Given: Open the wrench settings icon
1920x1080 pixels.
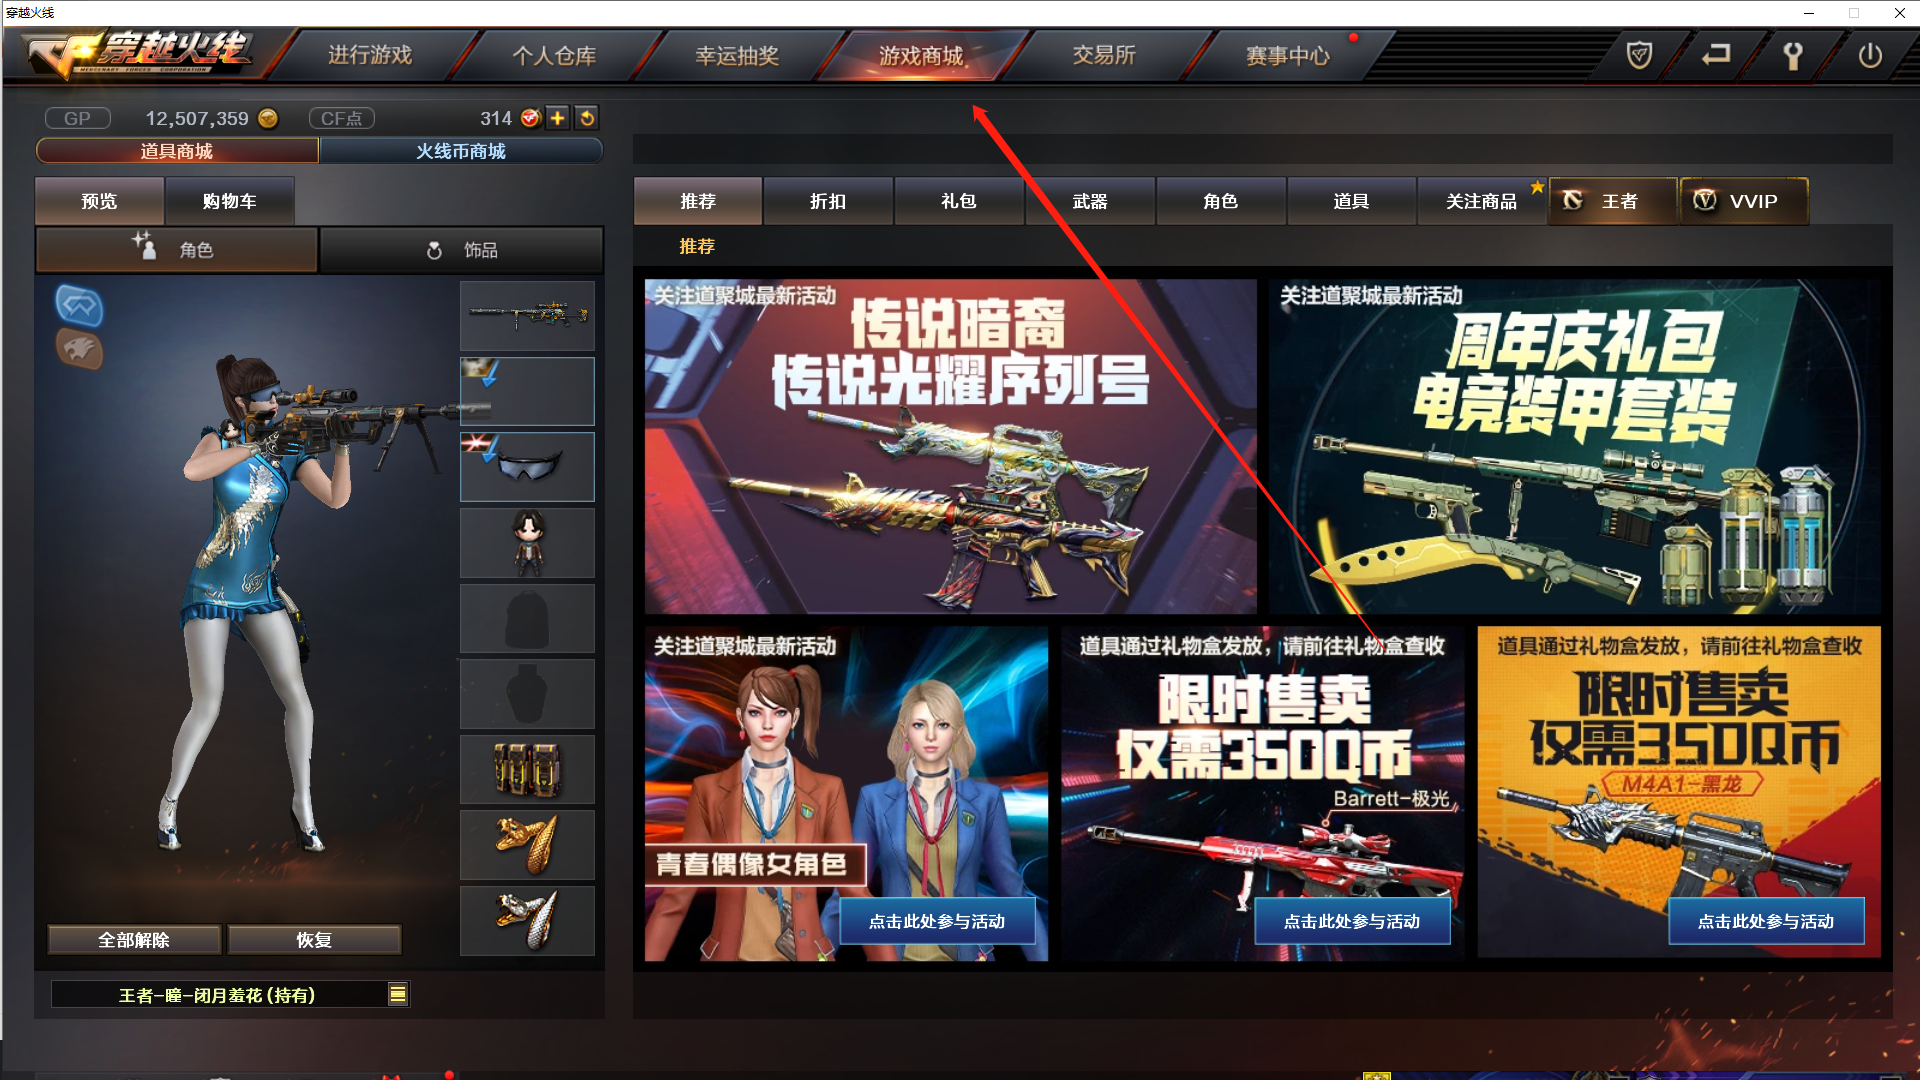Looking at the screenshot, I should click(1792, 55).
